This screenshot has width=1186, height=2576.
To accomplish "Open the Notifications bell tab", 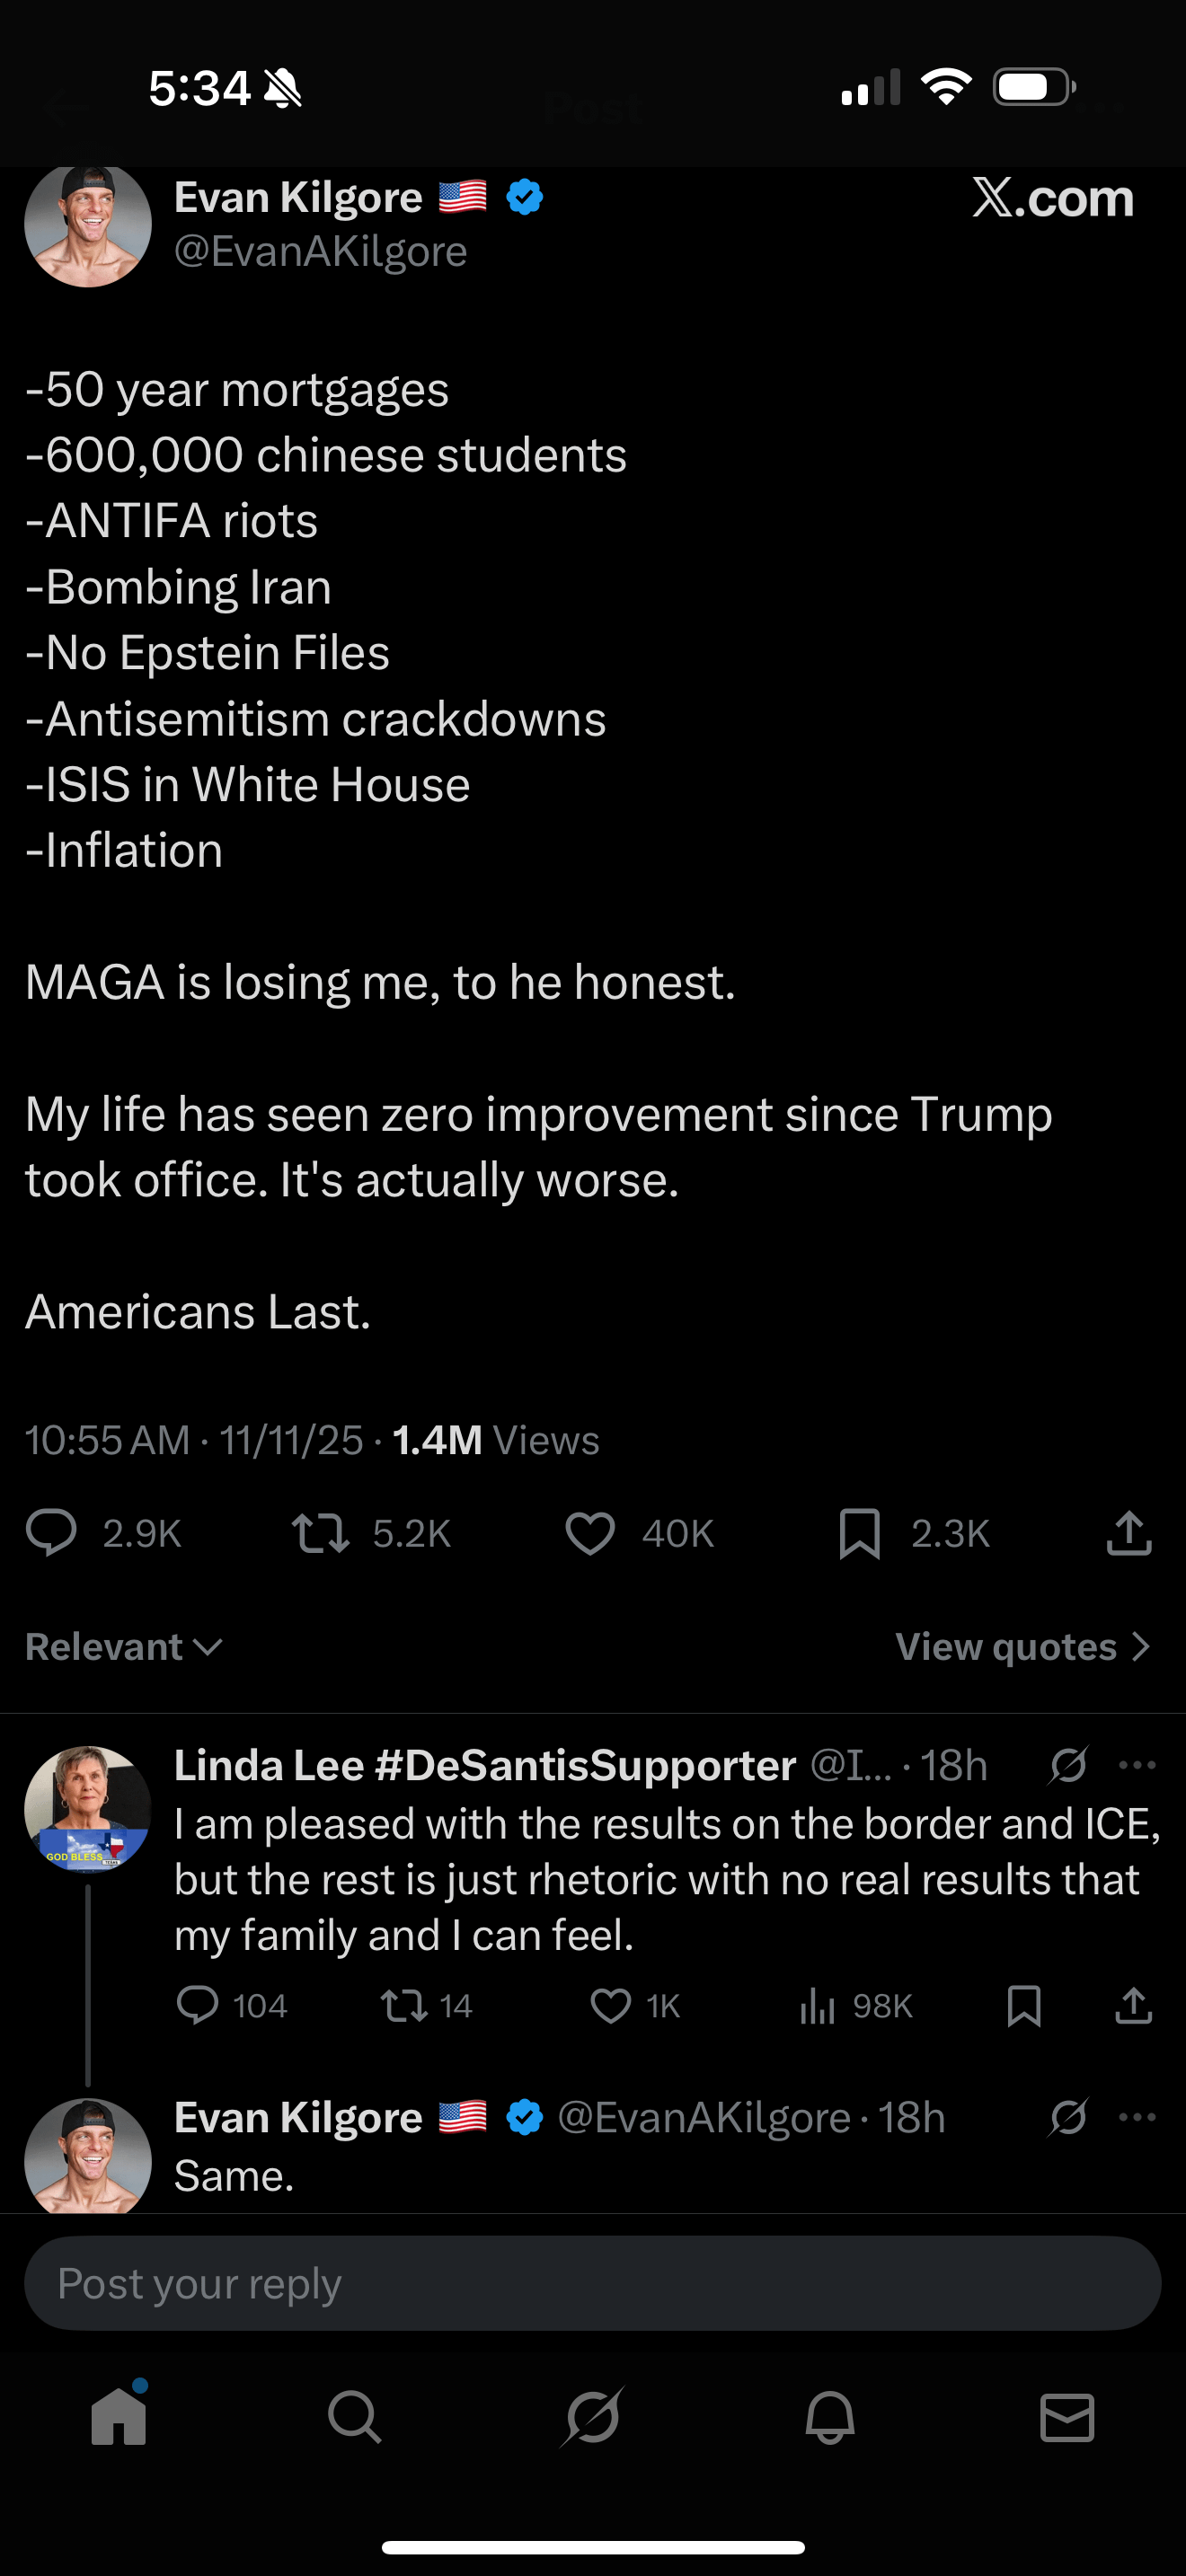I will click(830, 2418).
